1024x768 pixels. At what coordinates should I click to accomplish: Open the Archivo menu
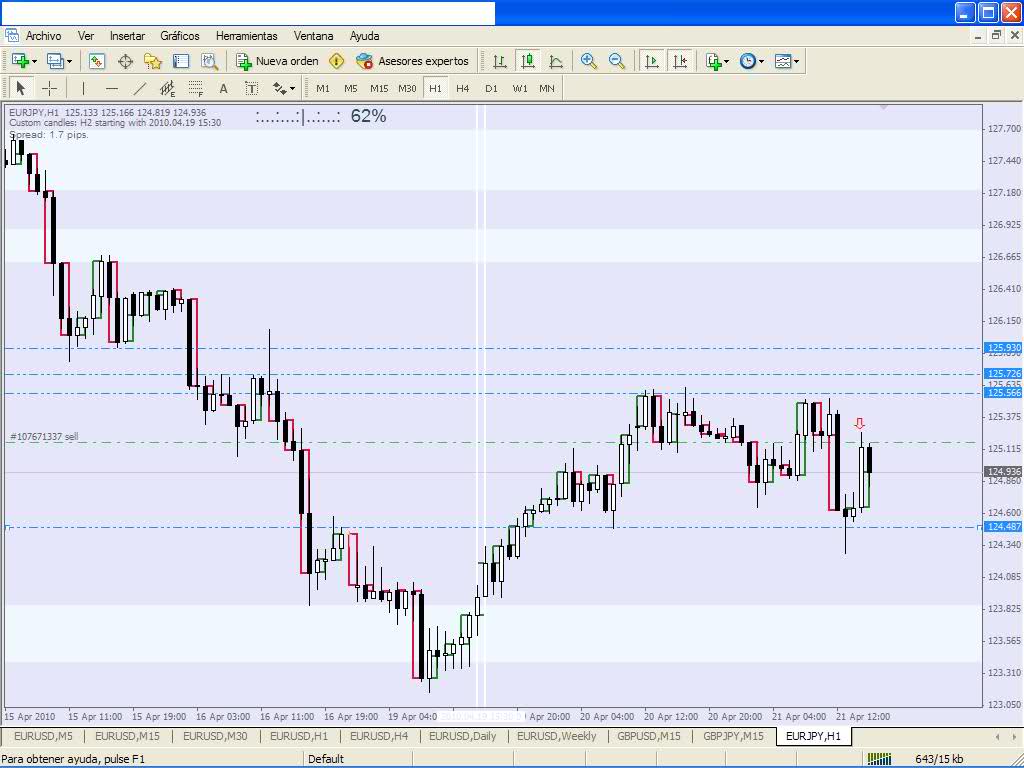43,36
